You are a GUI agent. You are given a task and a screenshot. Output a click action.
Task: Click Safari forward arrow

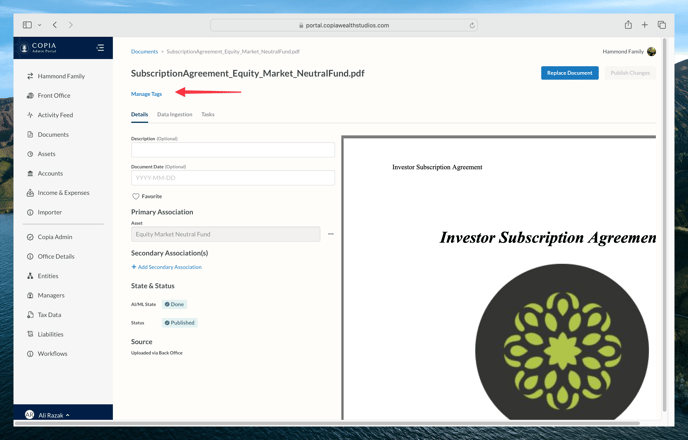pos(71,25)
